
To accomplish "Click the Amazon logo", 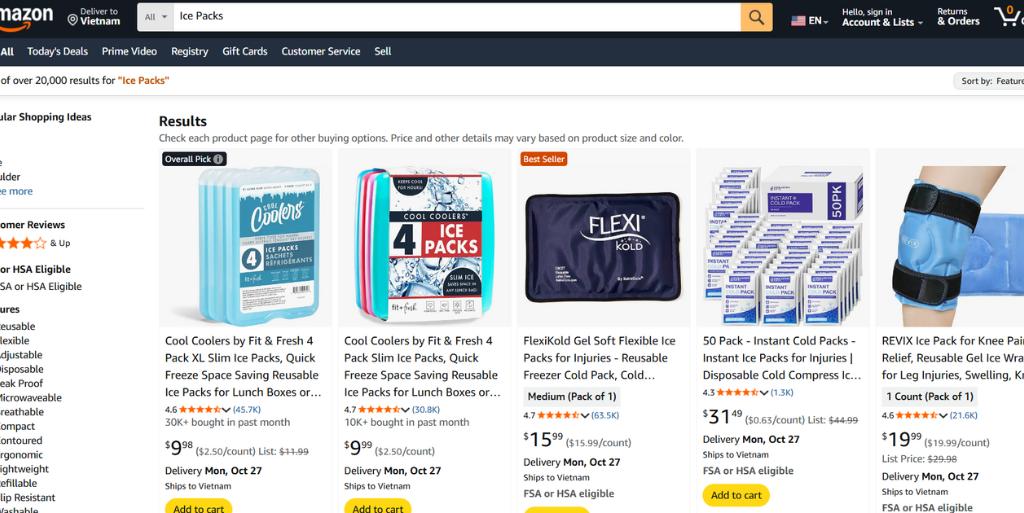I will tap(26, 17).
